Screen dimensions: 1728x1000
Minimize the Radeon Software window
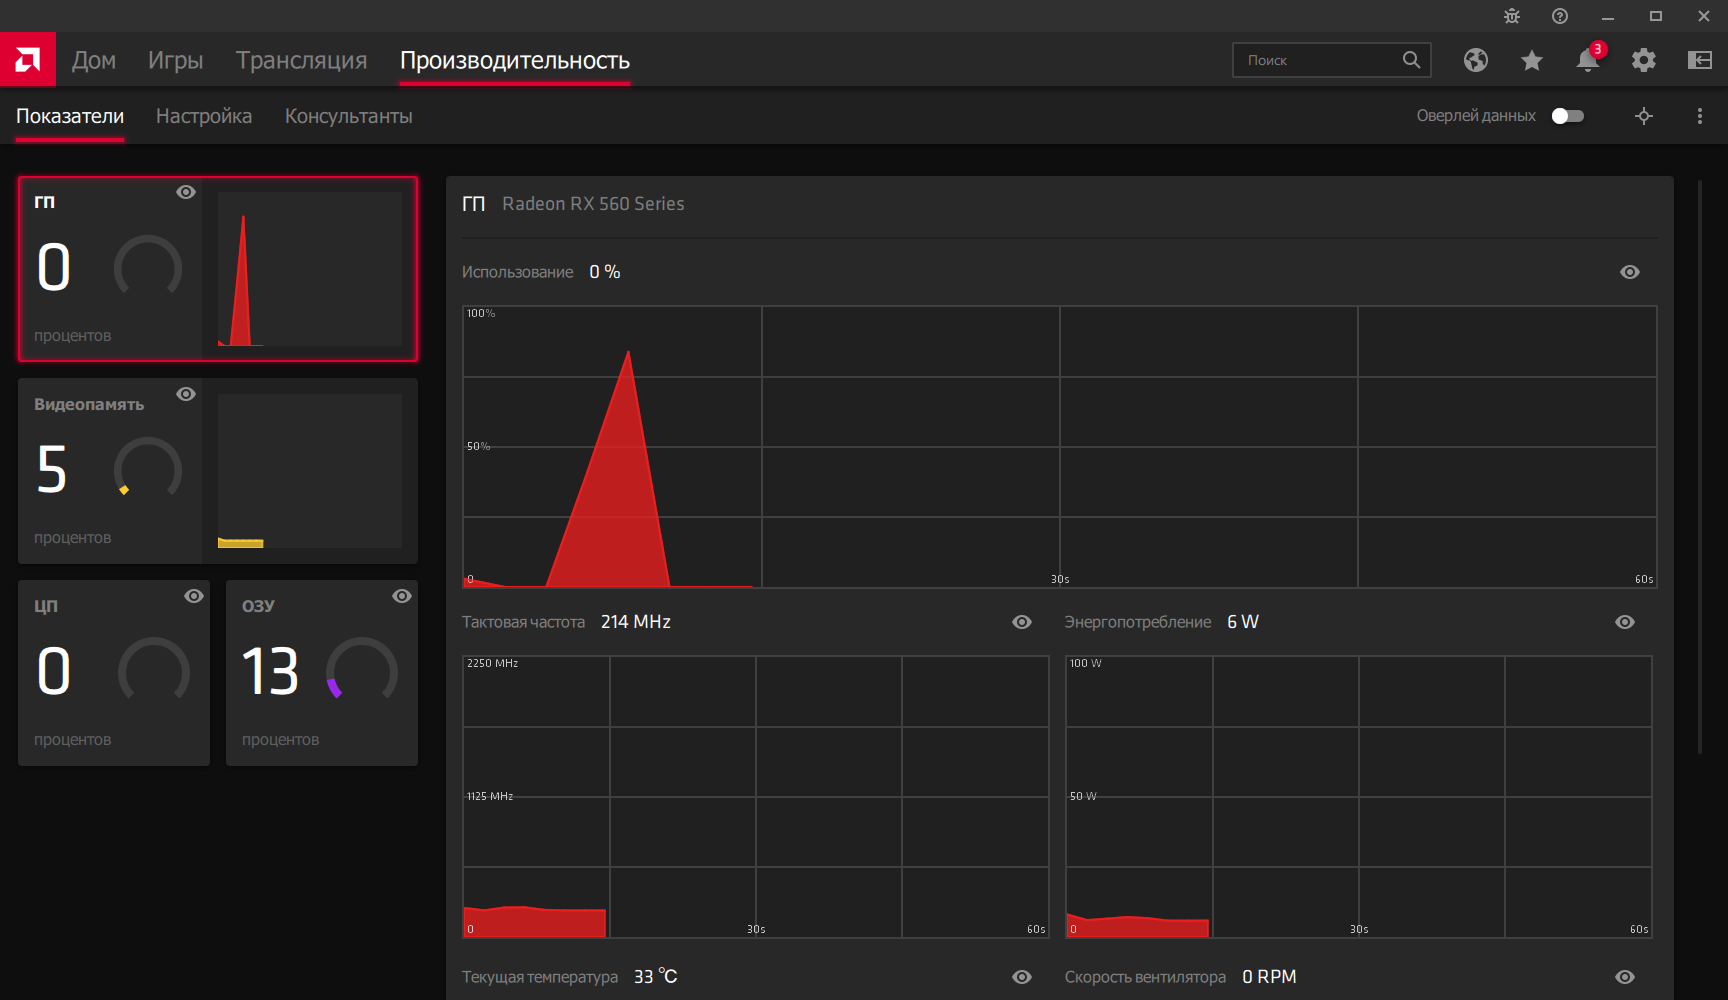(x=1608, y=16)
